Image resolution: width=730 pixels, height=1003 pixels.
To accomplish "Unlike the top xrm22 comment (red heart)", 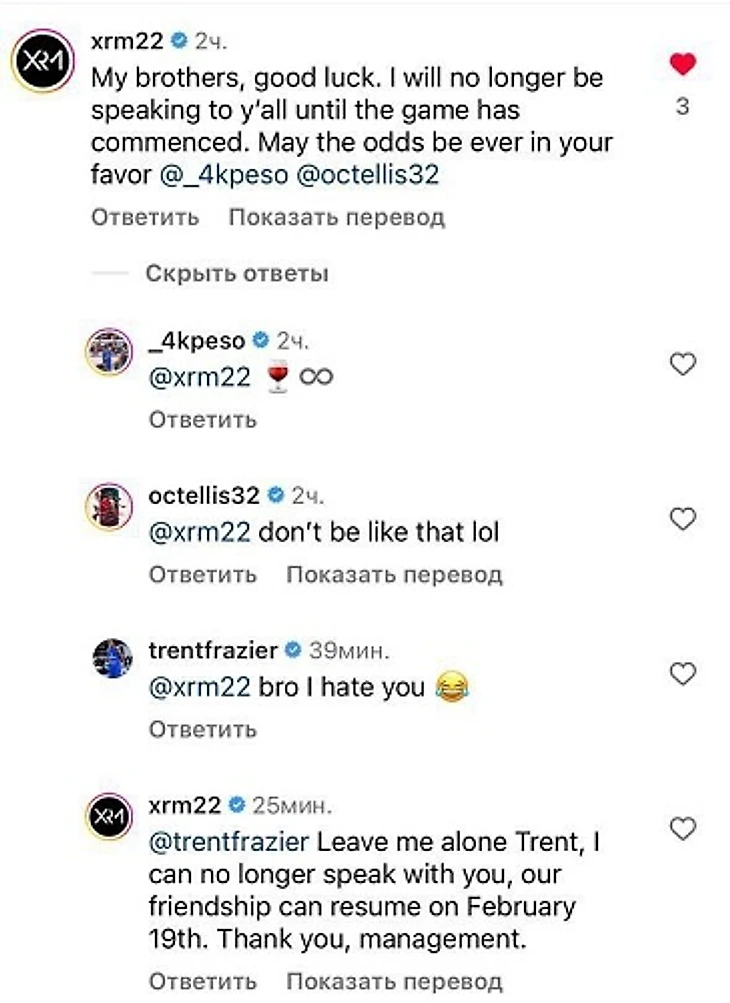I will tap(682, 65).
